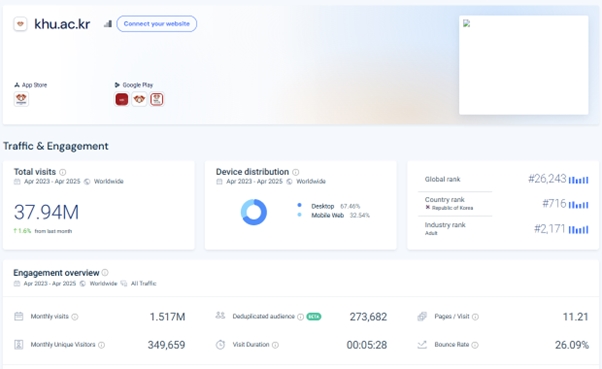Click the broken website preview thumbnail
This screenshot has height=369, width=602.
(524, 65)
